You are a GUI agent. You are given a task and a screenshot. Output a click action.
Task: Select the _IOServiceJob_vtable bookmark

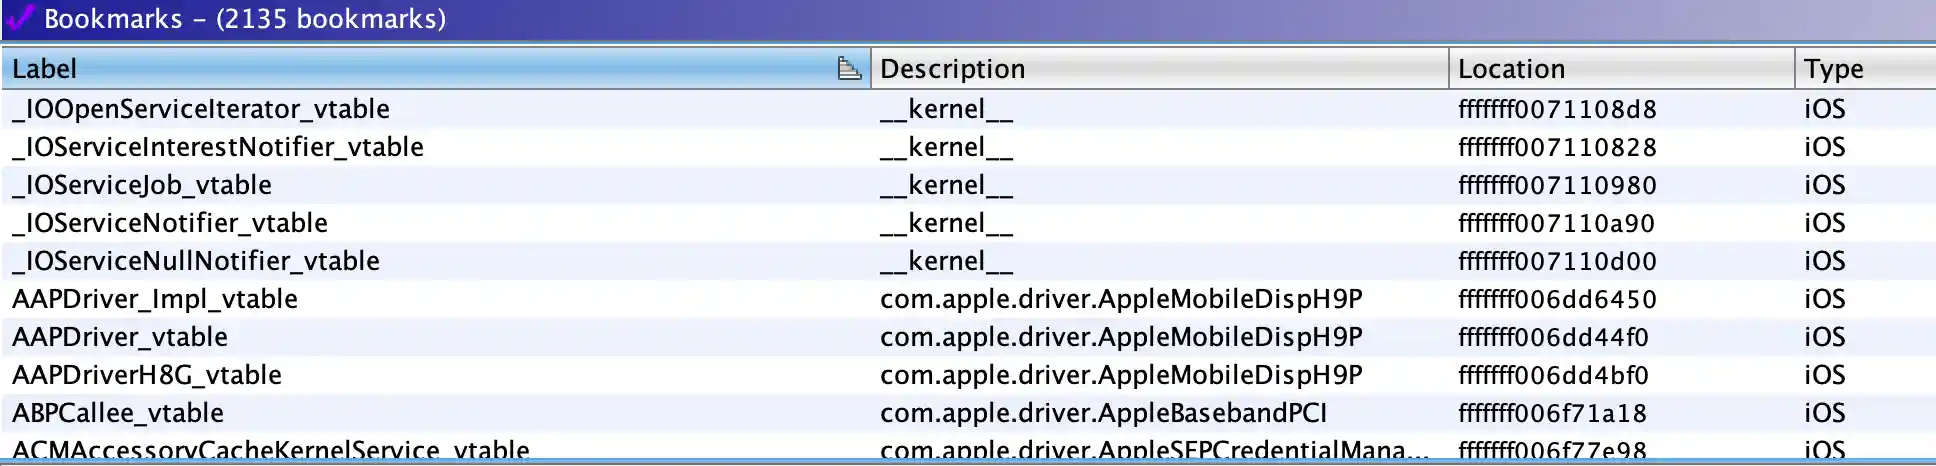[142, 185]
